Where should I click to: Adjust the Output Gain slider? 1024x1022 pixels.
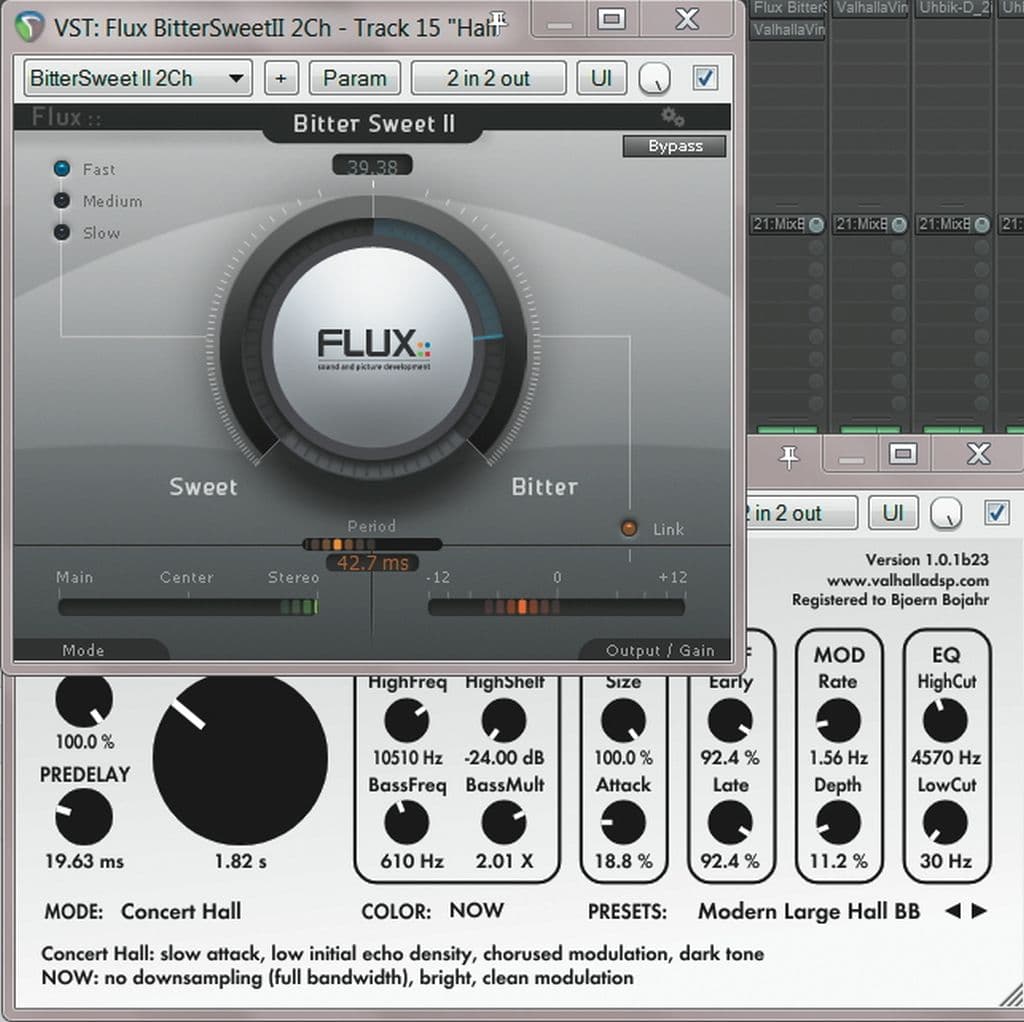click(x=556, y=607)
